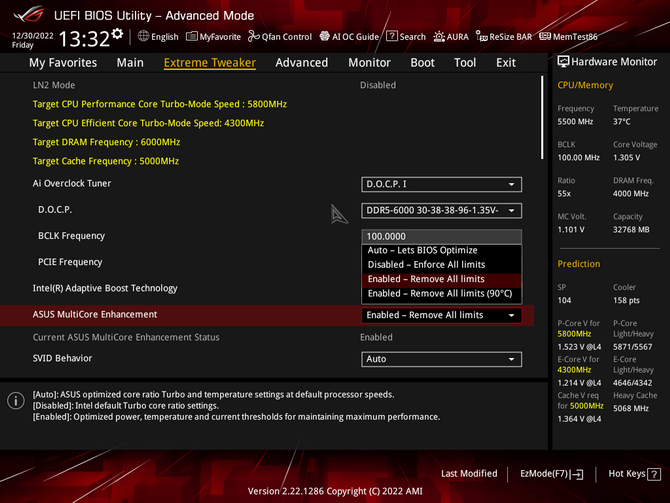The width and height of the screenshot is (670, 503).
Task: Toggle ReSize BAR option
Action: coord(504,37)
